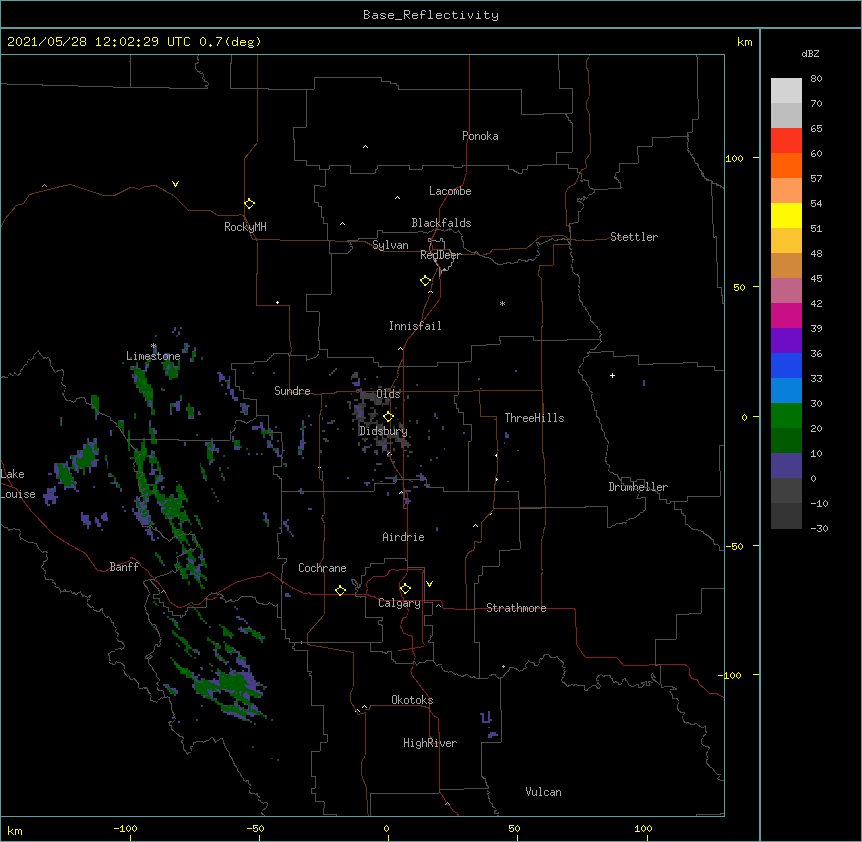Click the Olds city label
Image resolution: width=862 pixels, height=842 pixels.
(x=388, y=394)
